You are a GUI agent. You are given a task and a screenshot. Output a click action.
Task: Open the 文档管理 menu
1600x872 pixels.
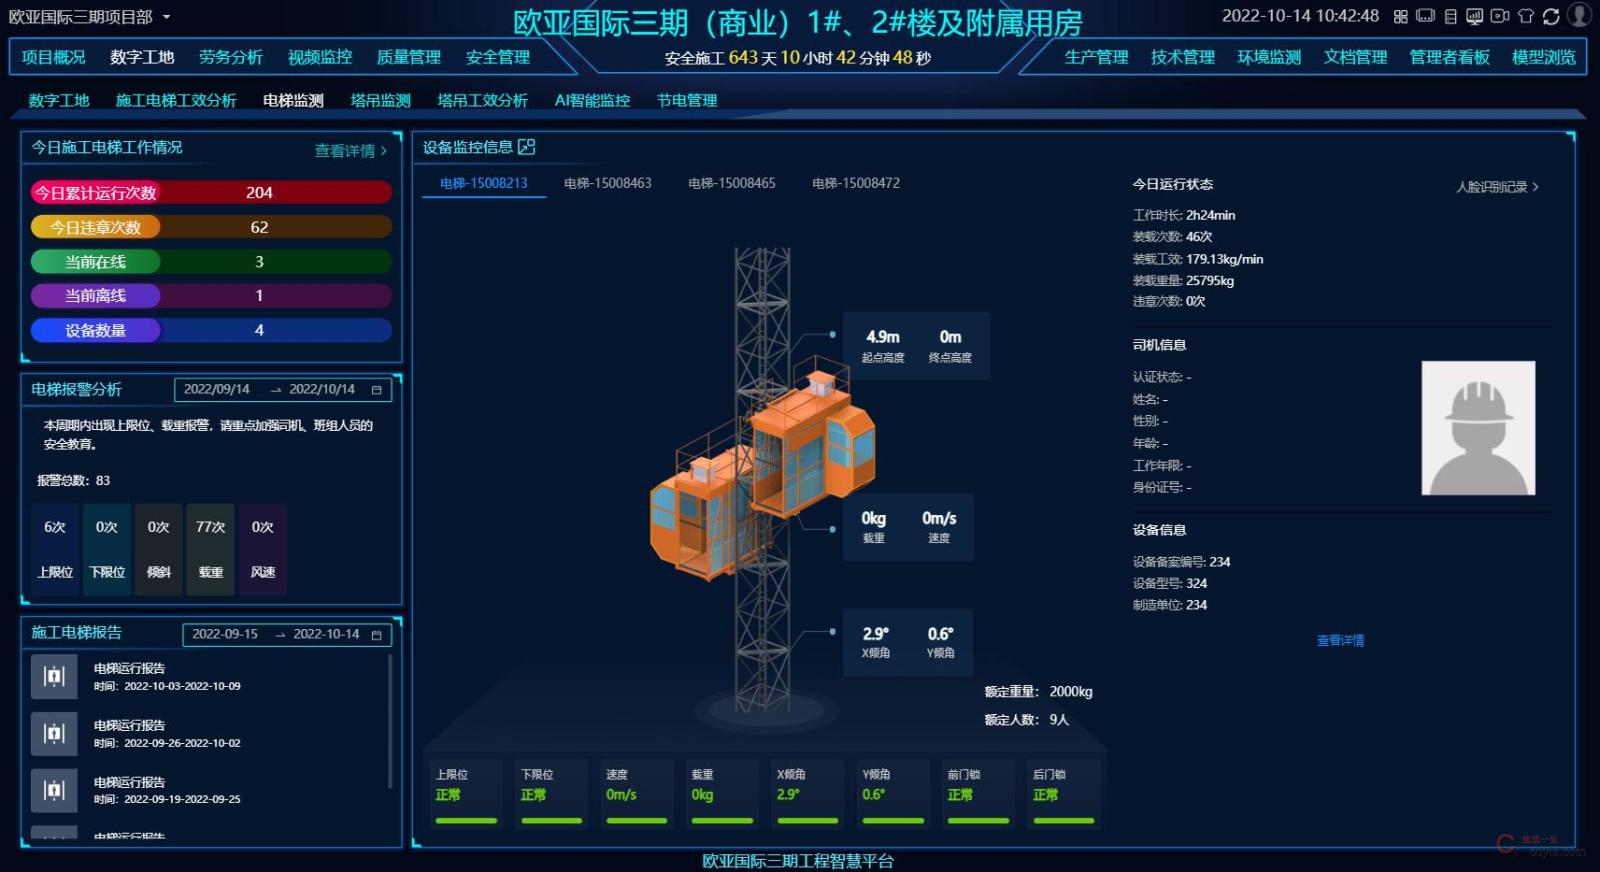(1355, 57)
